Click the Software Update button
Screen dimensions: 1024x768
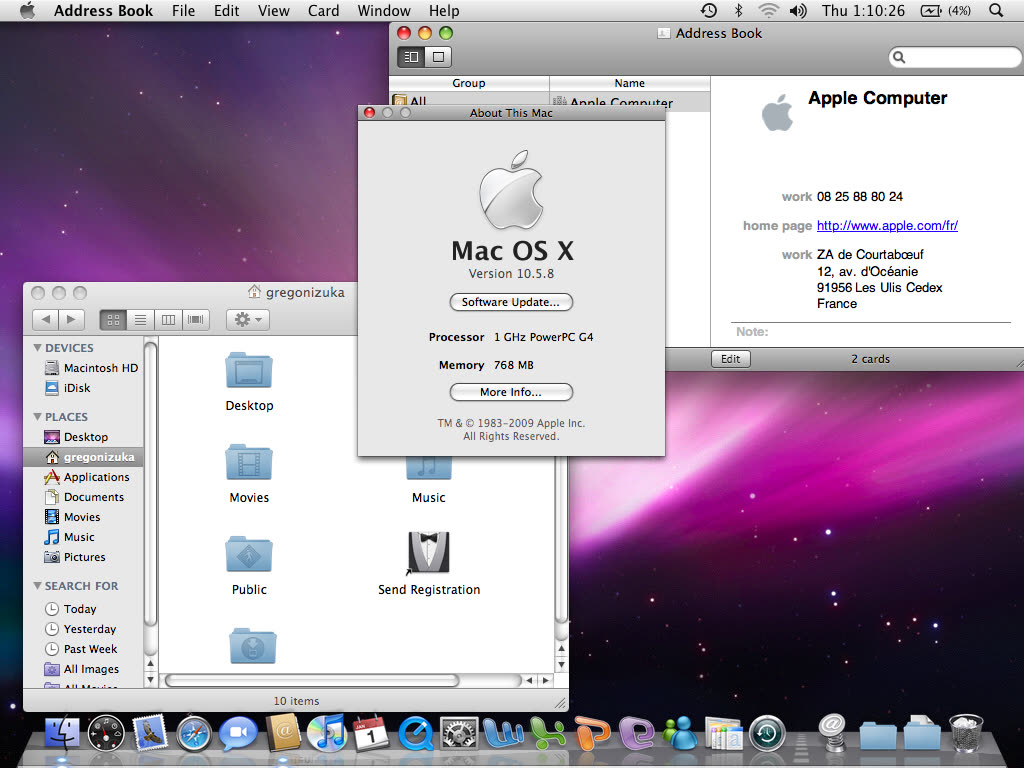[511, 302]
